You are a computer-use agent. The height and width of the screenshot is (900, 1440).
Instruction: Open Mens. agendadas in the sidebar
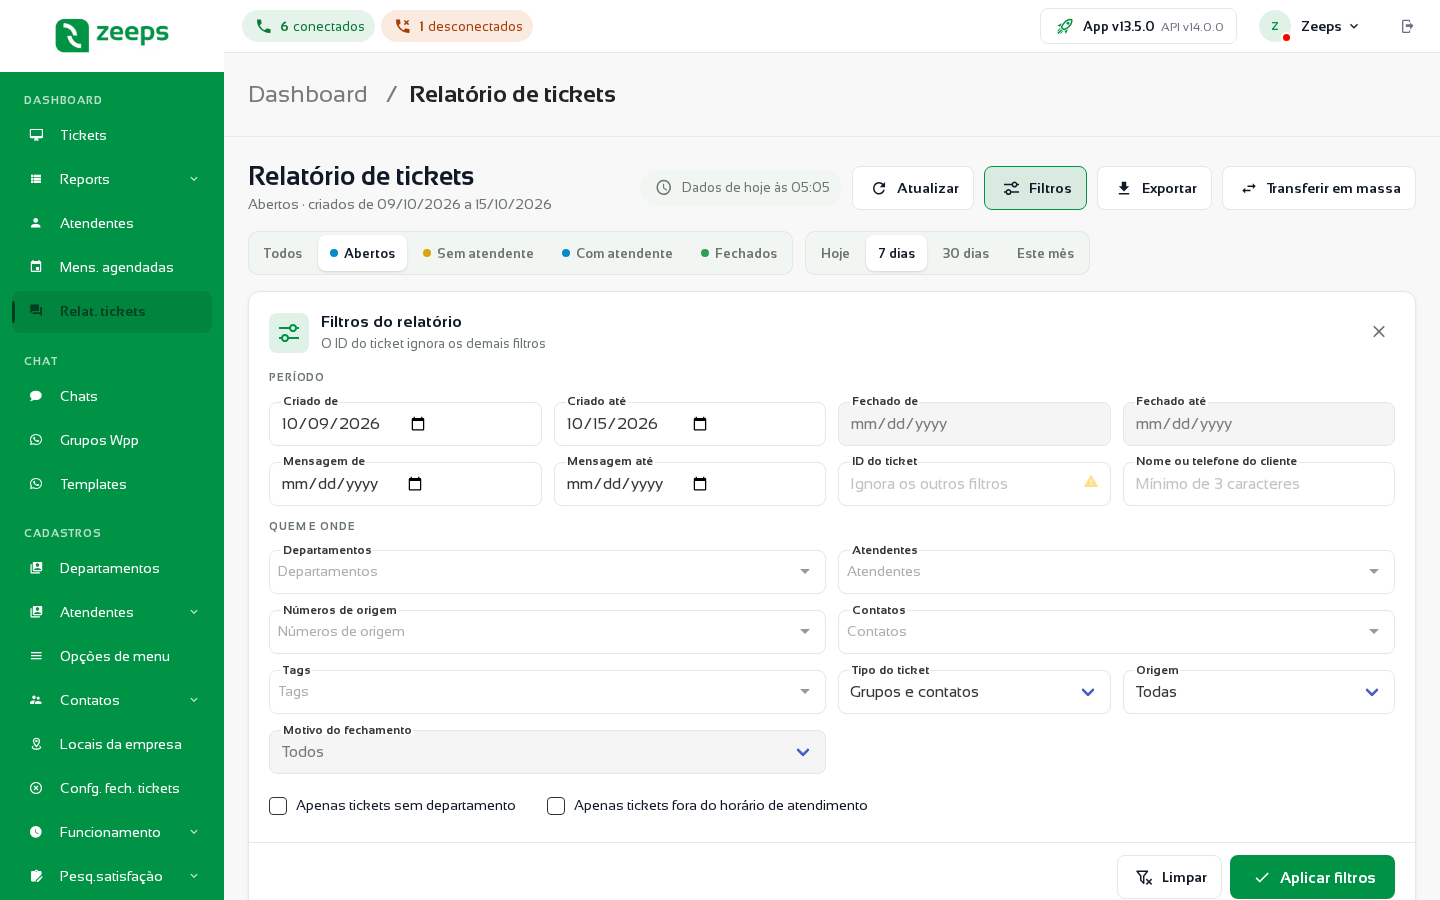pos(112,267)
